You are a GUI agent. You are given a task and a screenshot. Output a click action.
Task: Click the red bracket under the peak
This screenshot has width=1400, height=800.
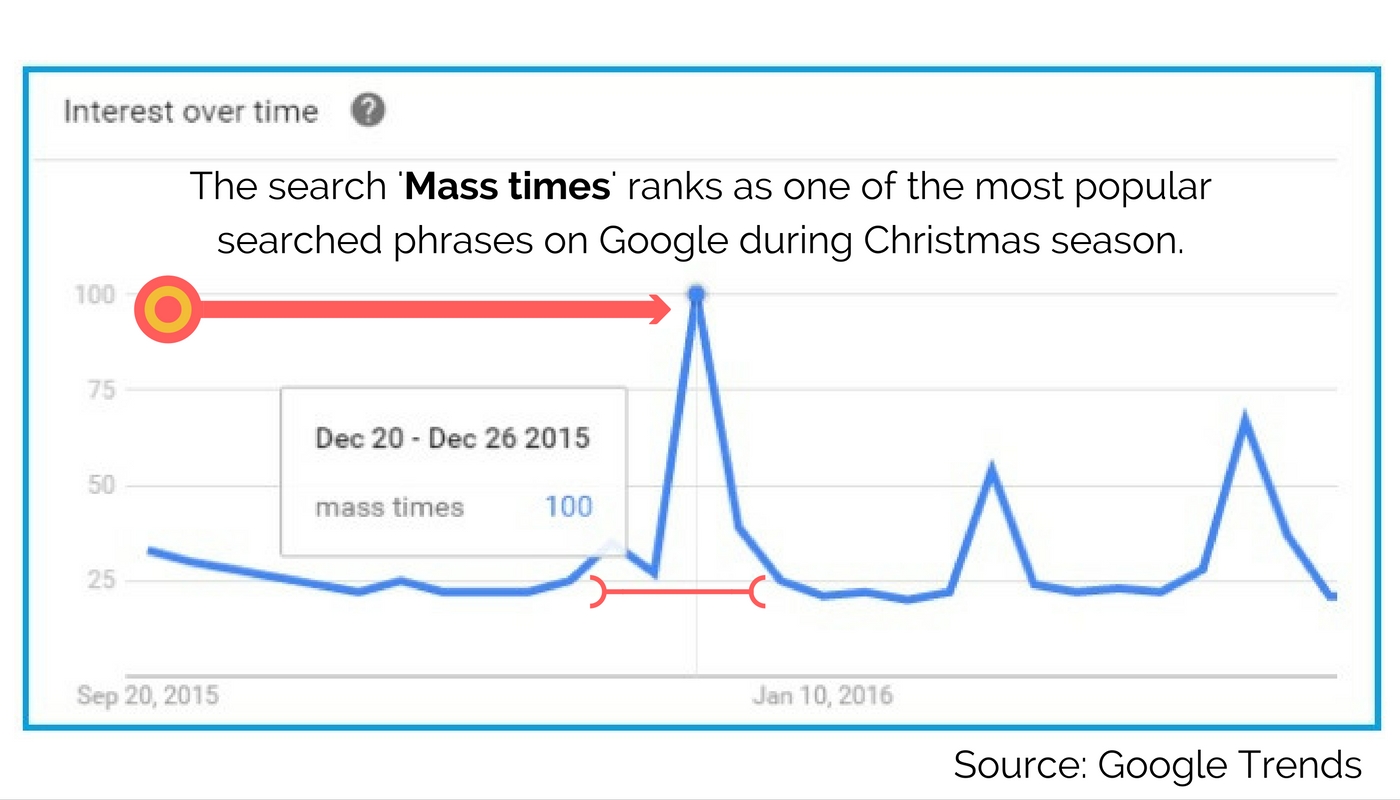point(678,592)
